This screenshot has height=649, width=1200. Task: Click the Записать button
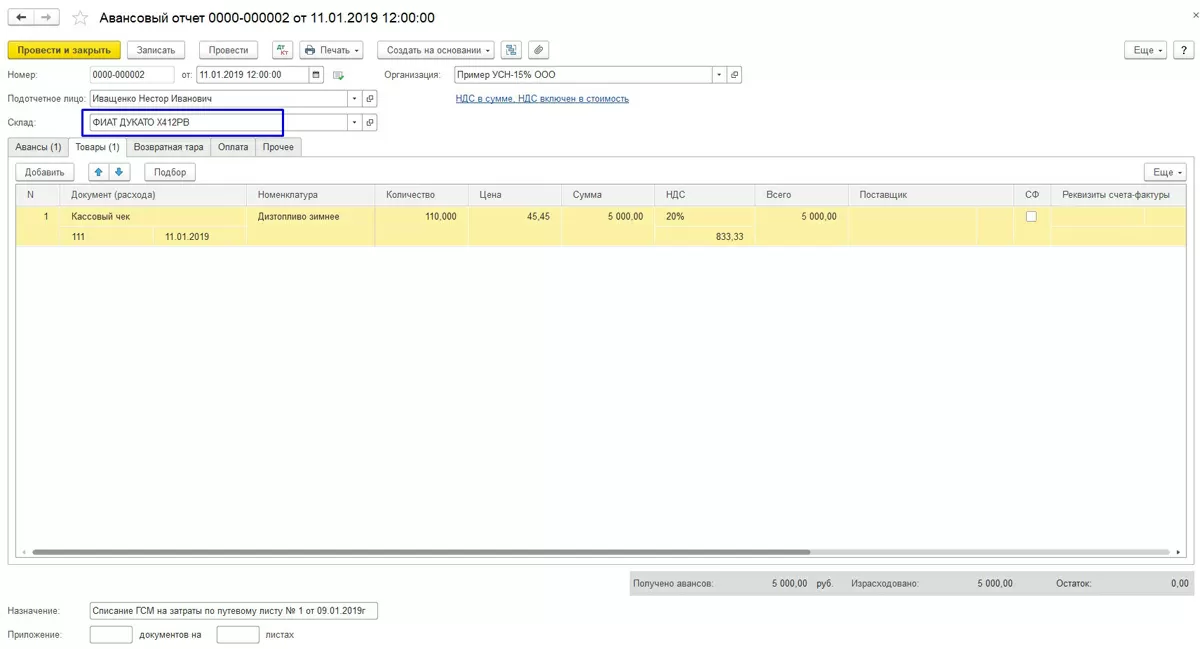pos(156,50)
